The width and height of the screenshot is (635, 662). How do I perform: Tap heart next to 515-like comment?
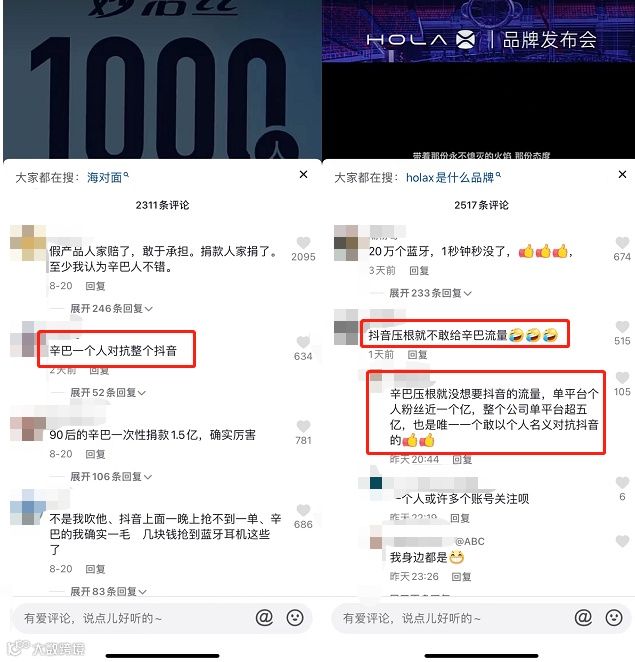click(622, 326)
